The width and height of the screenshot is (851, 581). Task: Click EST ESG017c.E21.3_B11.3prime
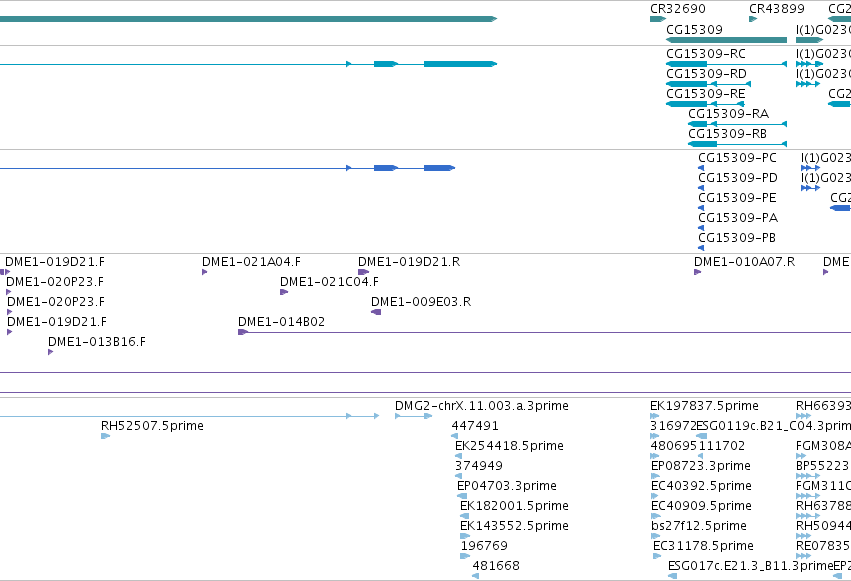pos(750,566)
